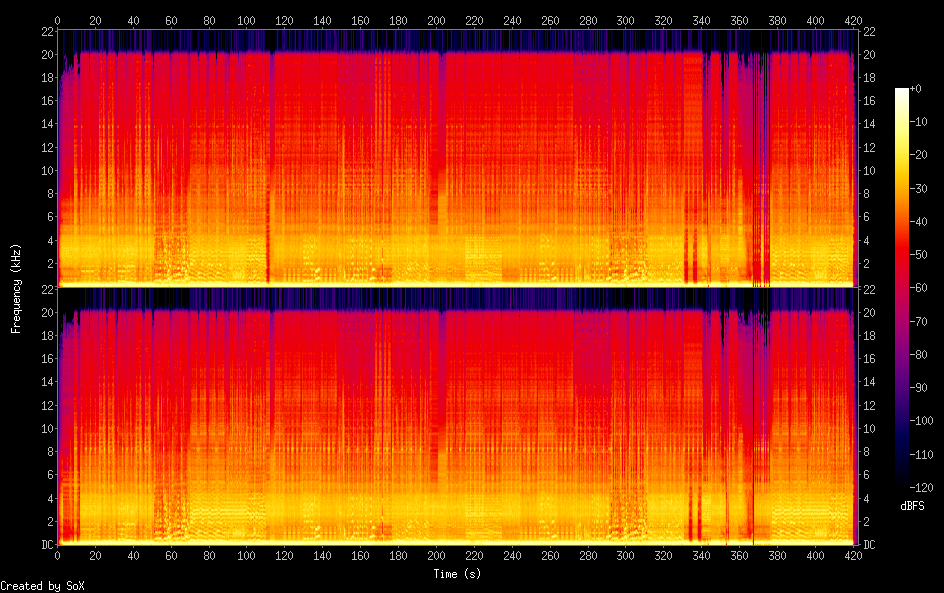
Task: Click the top of the color bar at +0
Action: [x=902, y=90]
